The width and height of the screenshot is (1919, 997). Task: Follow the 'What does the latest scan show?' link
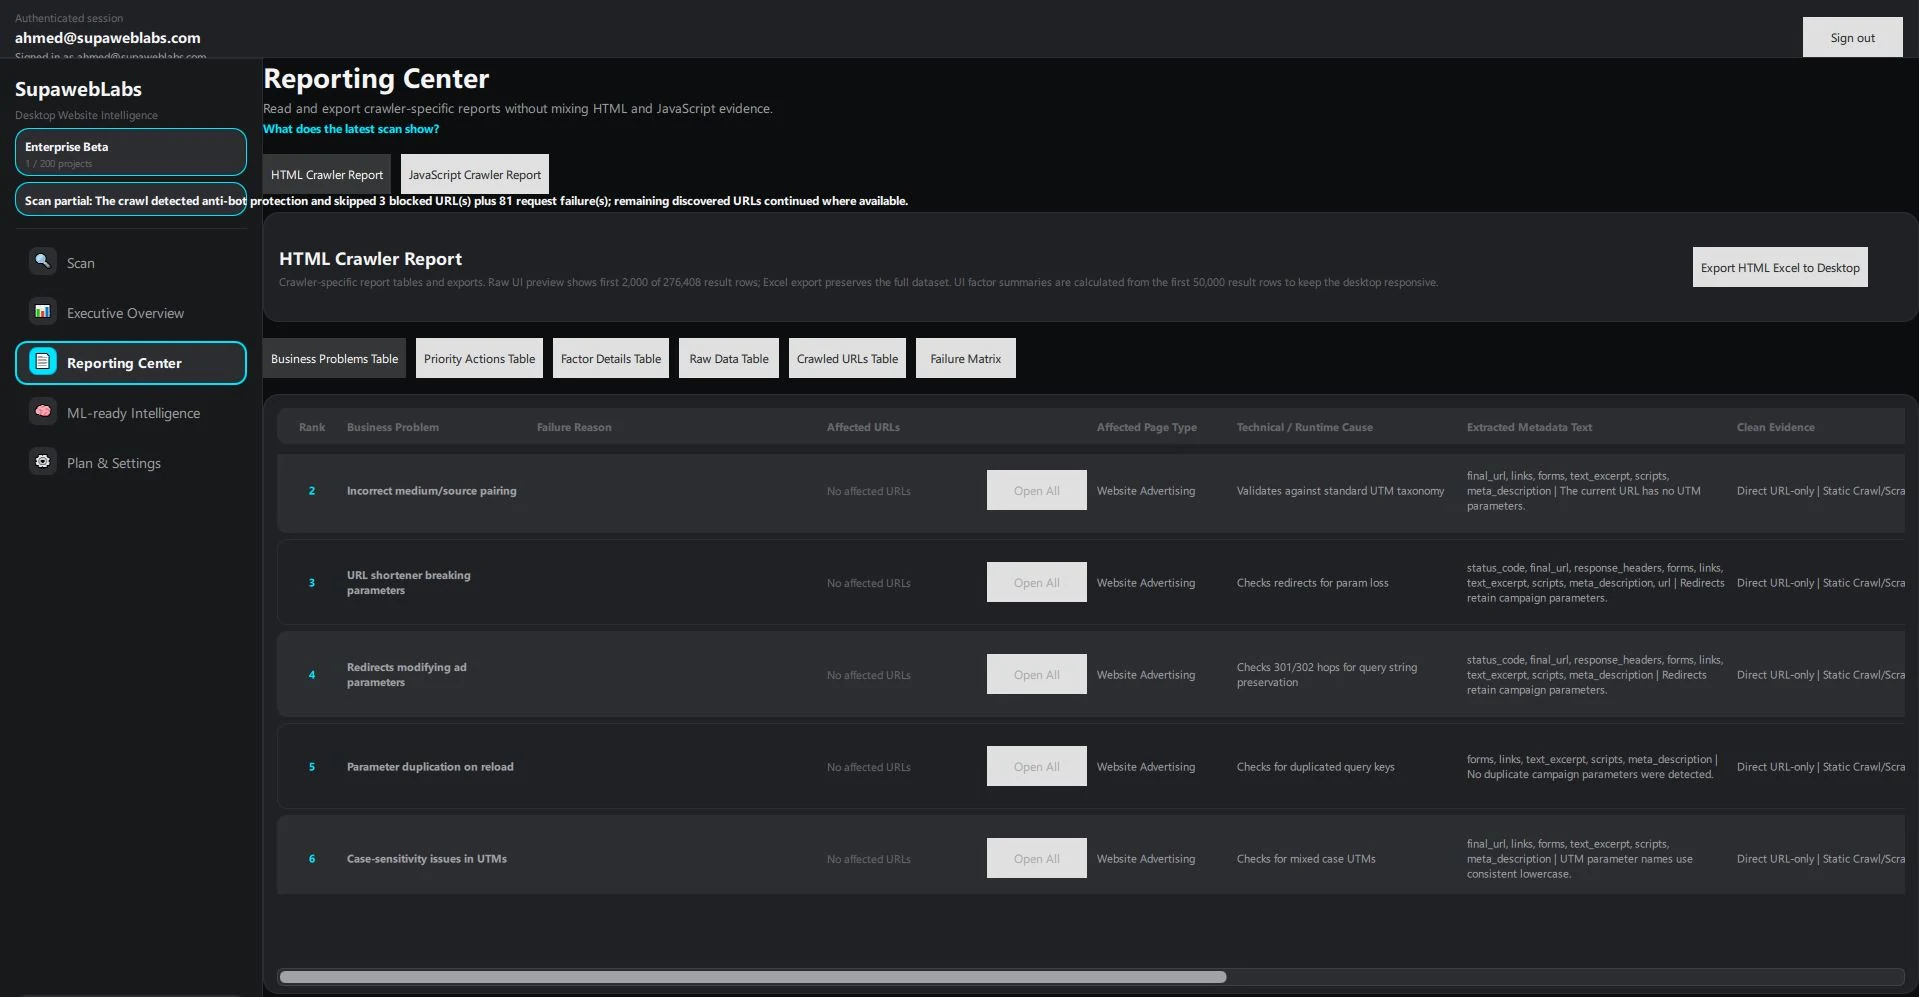click(x=351, y=129)
